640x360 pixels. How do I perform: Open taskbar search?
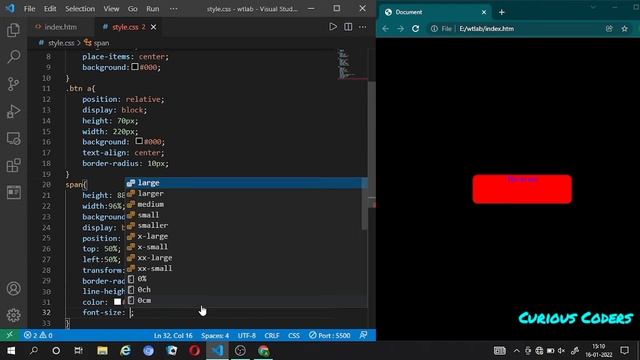[x=34, y=351]
